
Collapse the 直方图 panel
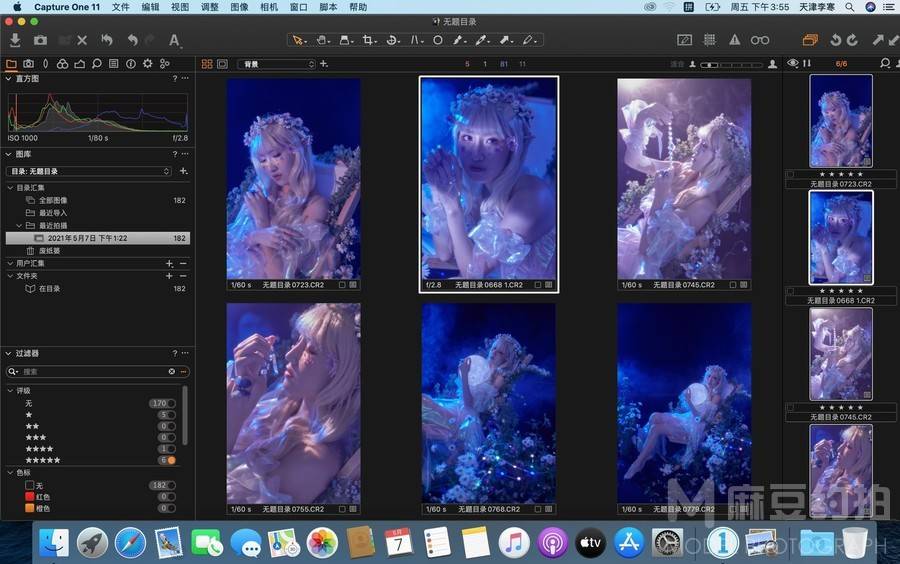click(x=9, y=79)
